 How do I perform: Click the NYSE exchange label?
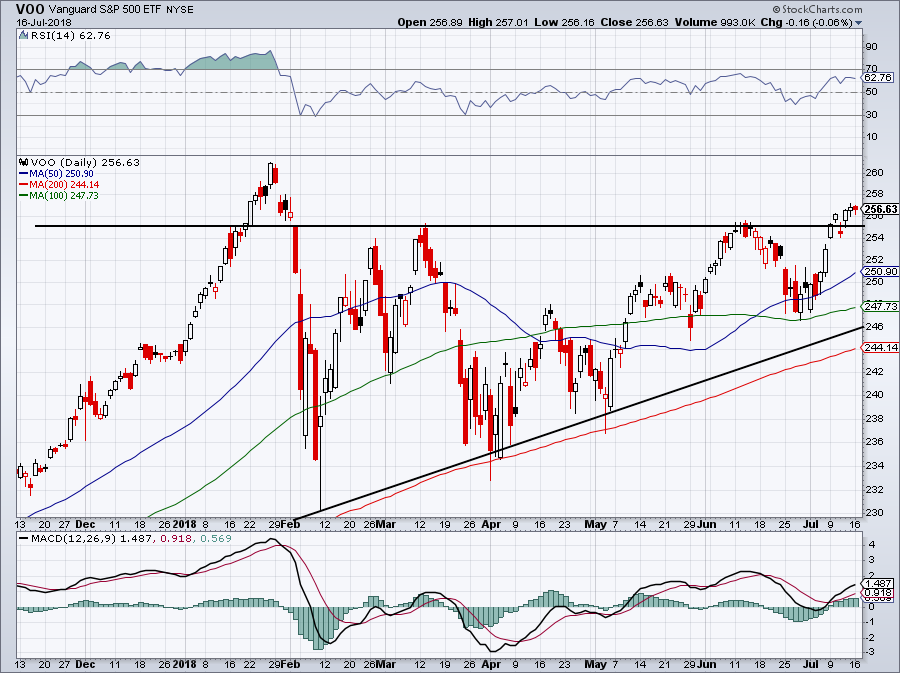[x=180, y=10]
